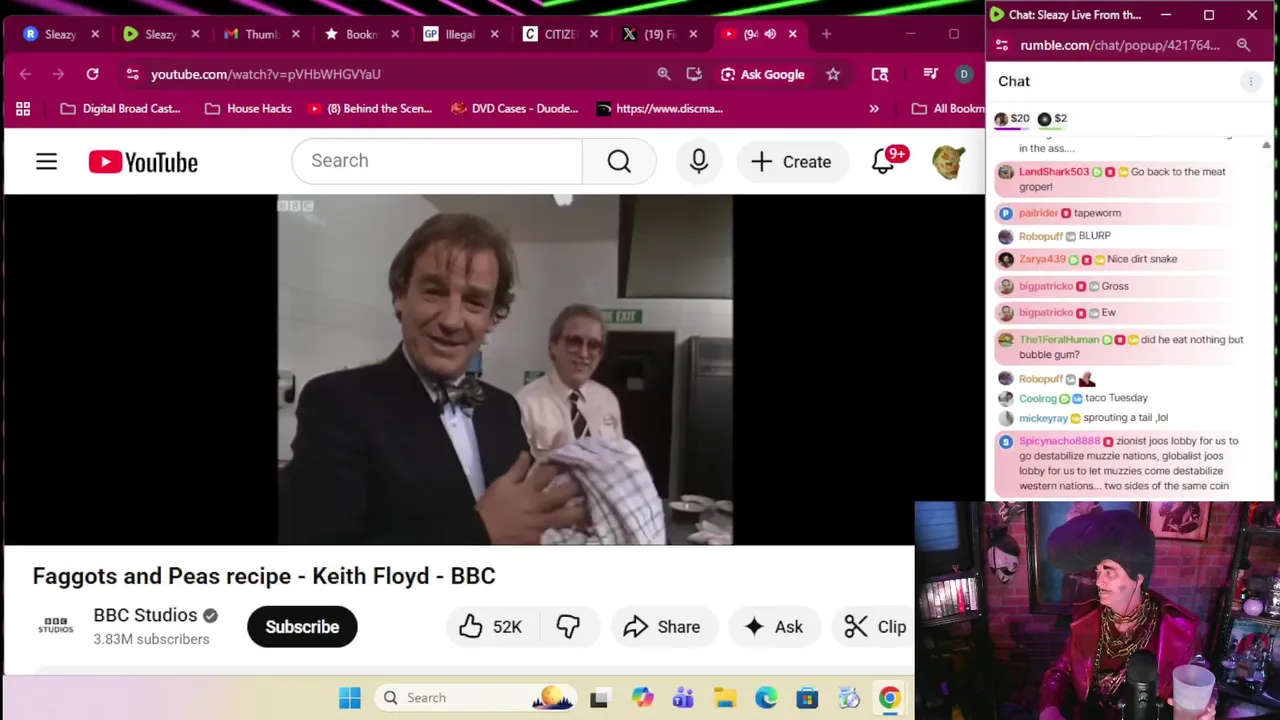Open the YouTube guide hamburger menu

(47, 162)
